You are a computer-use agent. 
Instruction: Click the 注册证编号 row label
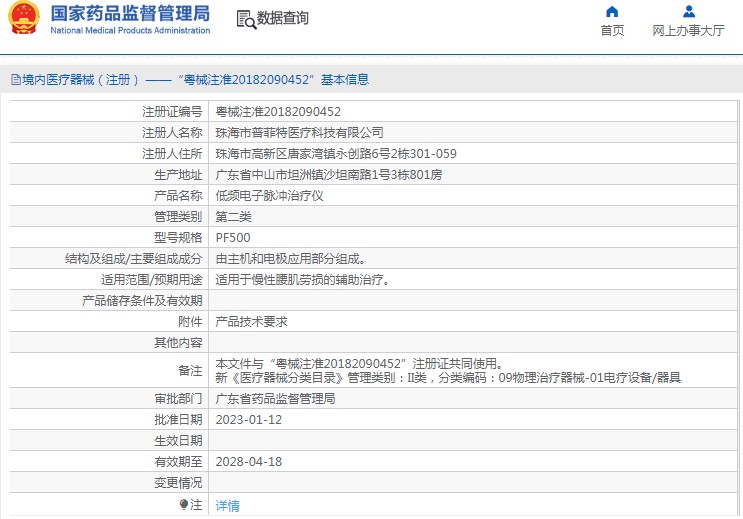(172, 112)
